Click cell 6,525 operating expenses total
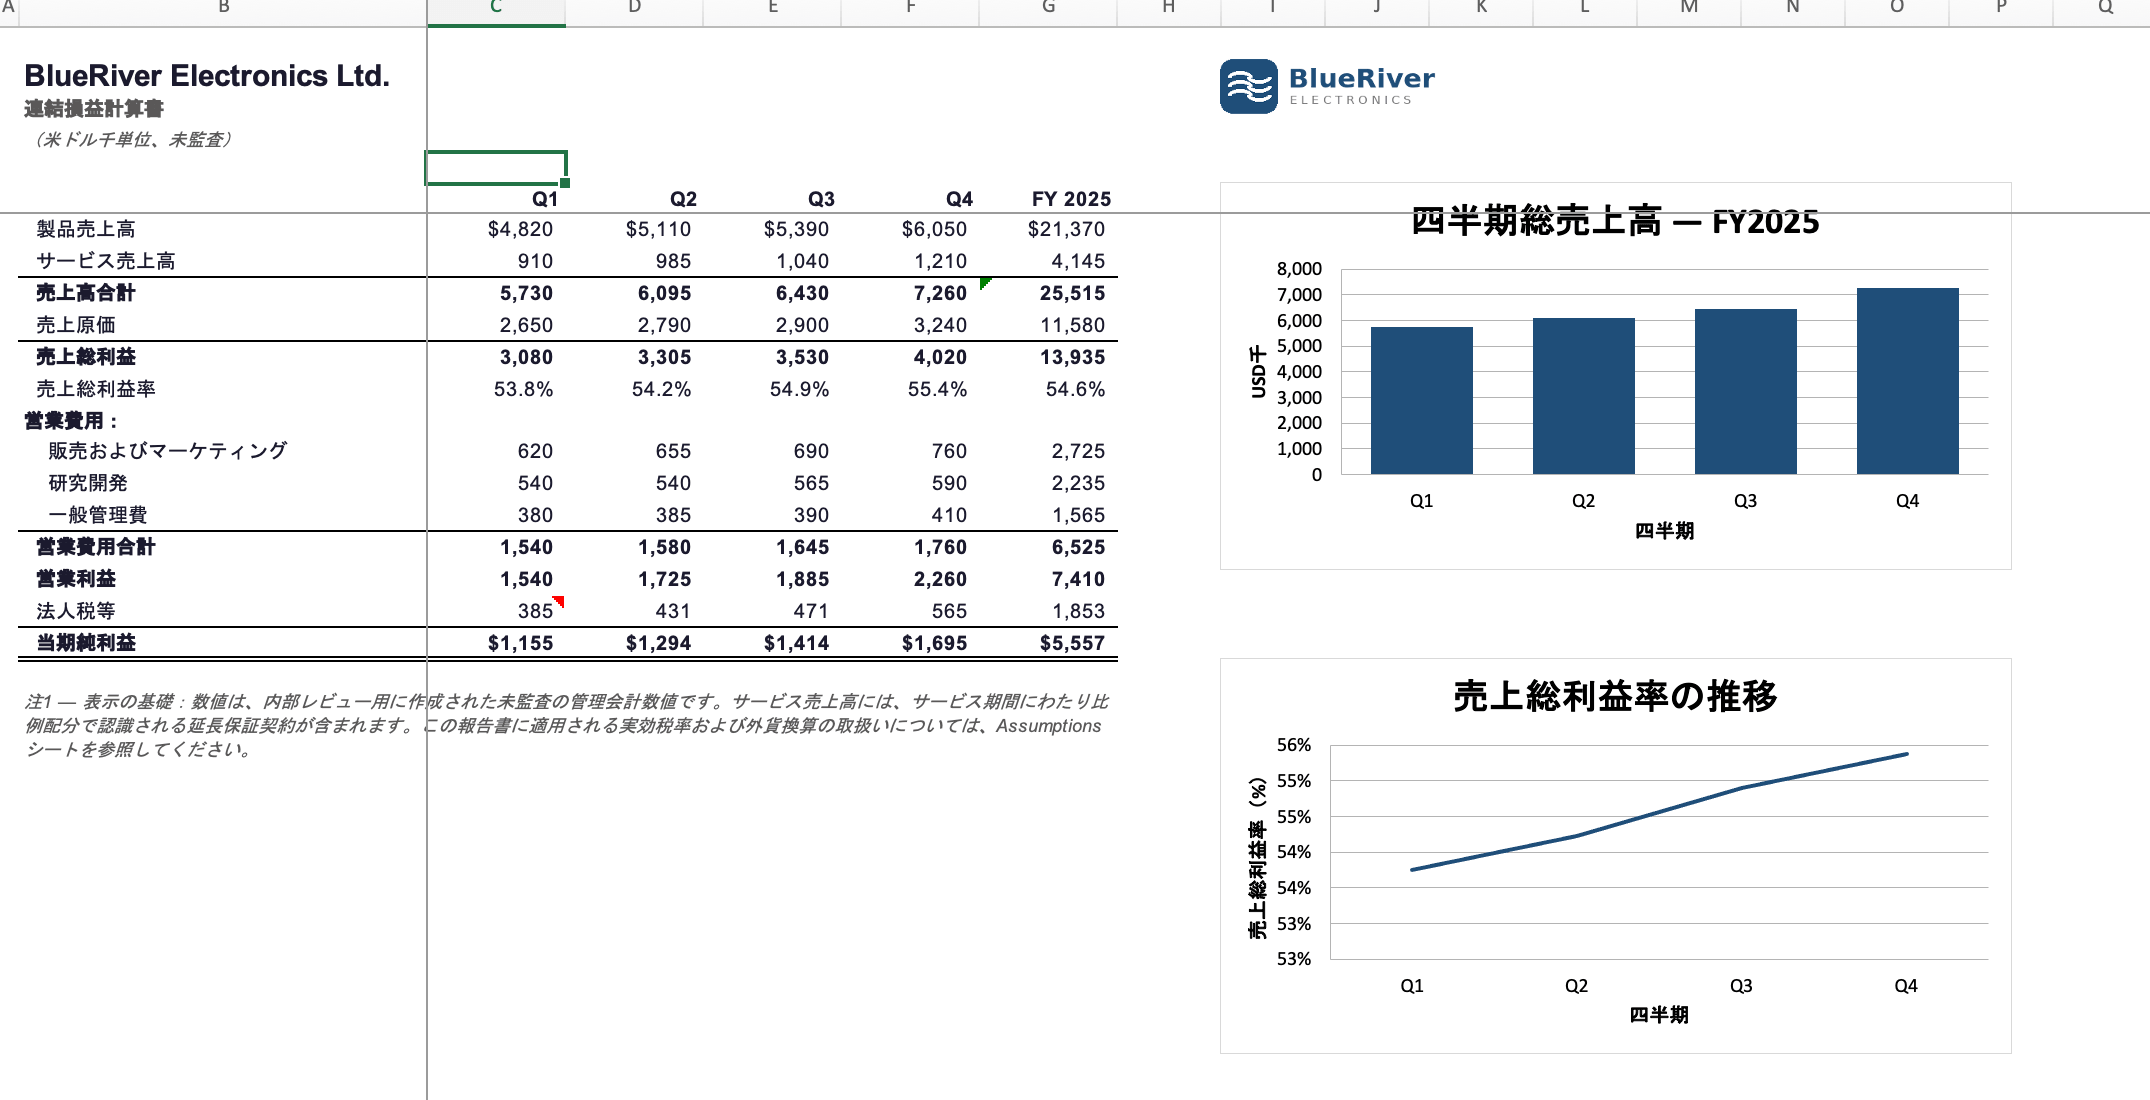This screenshot has width=2150, height=1100. pos(1048,547)
